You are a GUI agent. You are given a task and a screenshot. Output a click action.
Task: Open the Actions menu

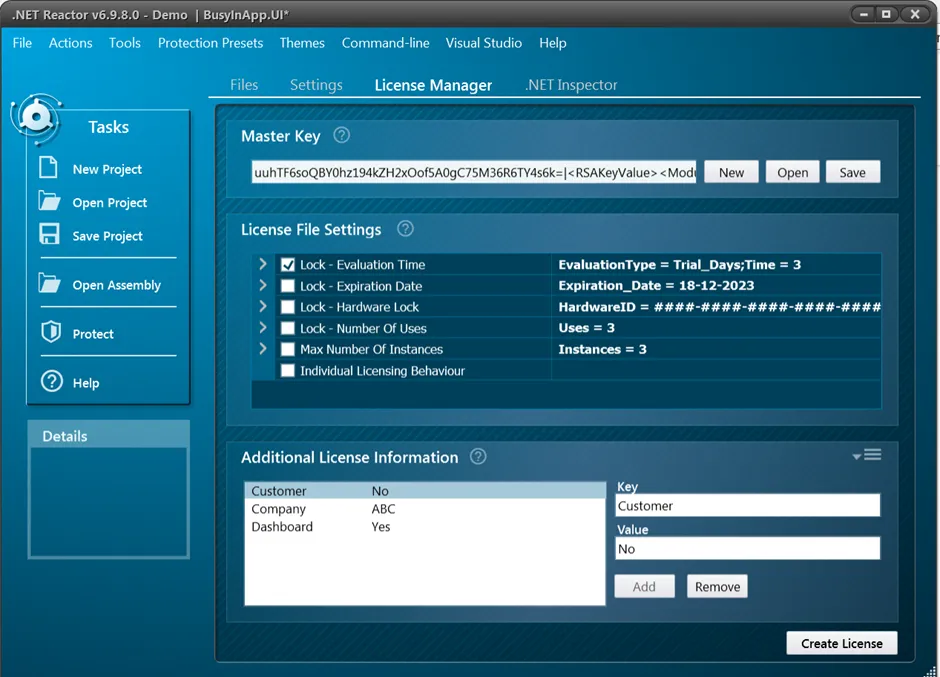[71, 43]
